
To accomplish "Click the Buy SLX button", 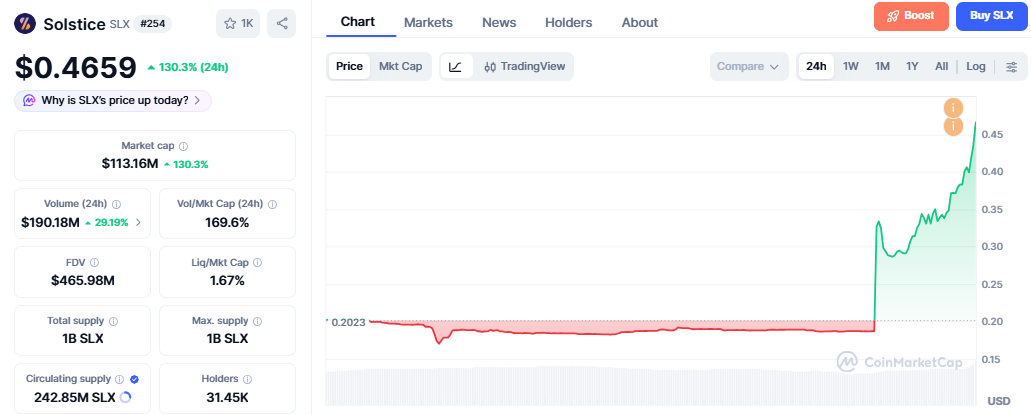I will coord(991,16).
